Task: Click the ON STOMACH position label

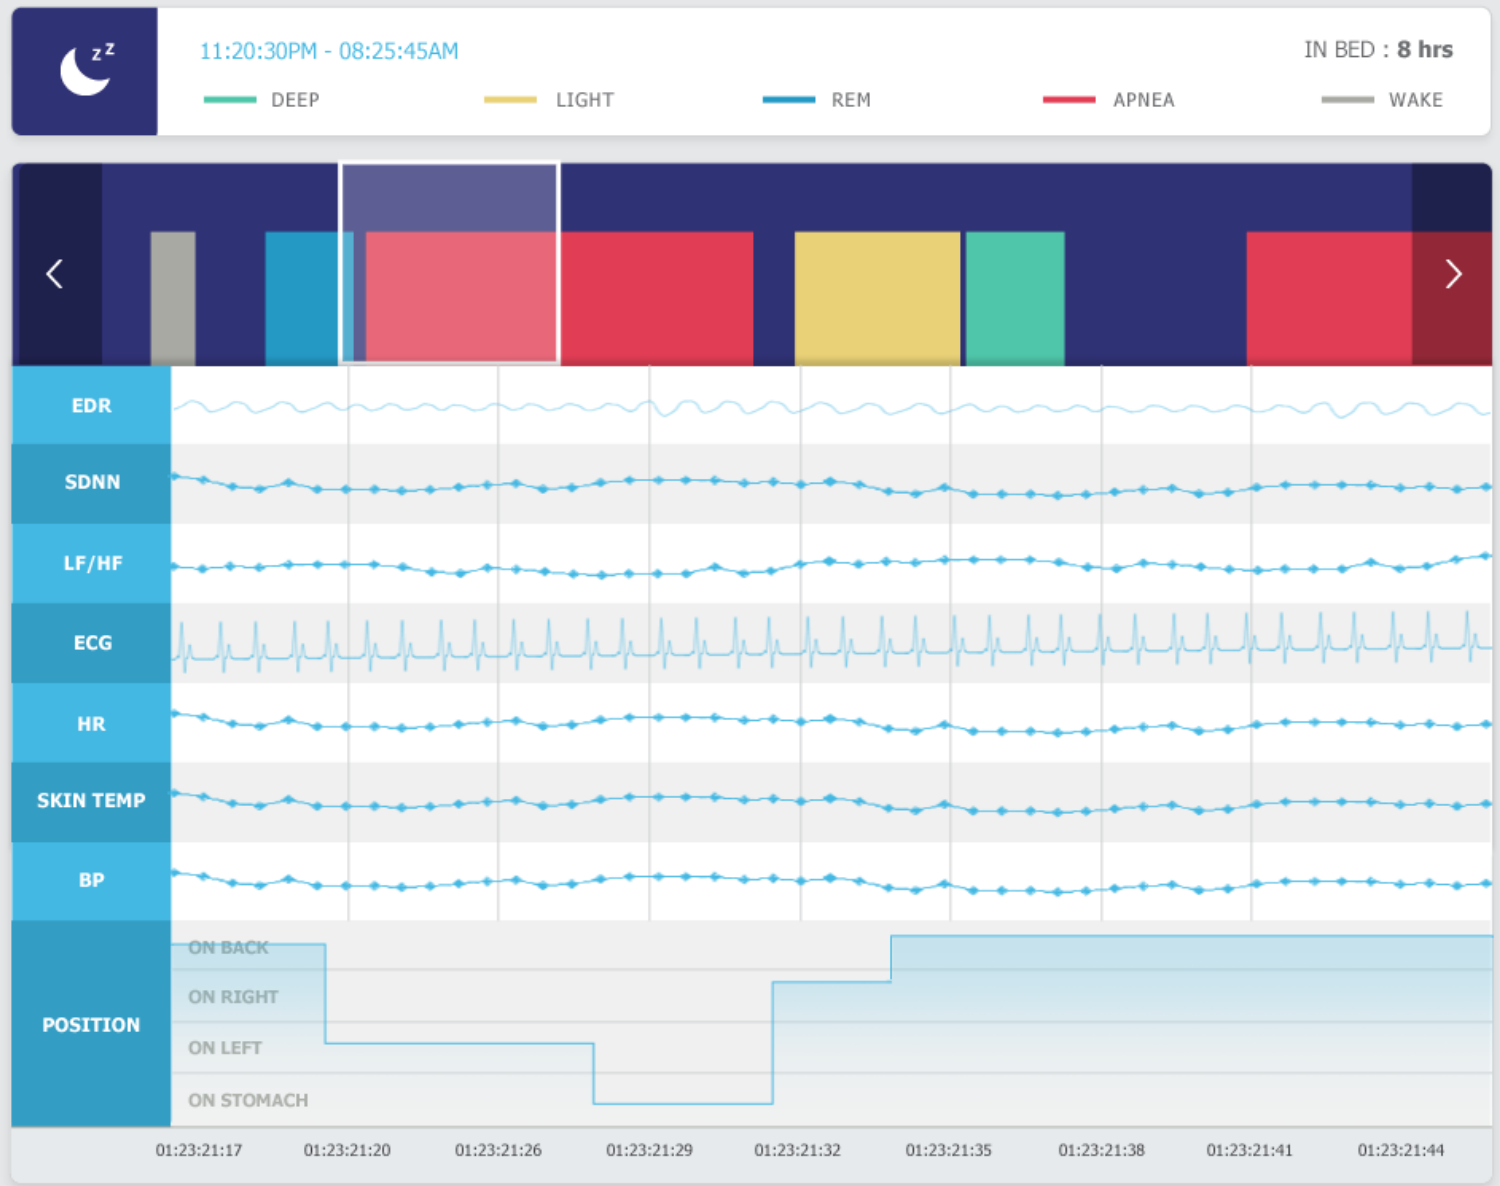Action: [248, 1100]
